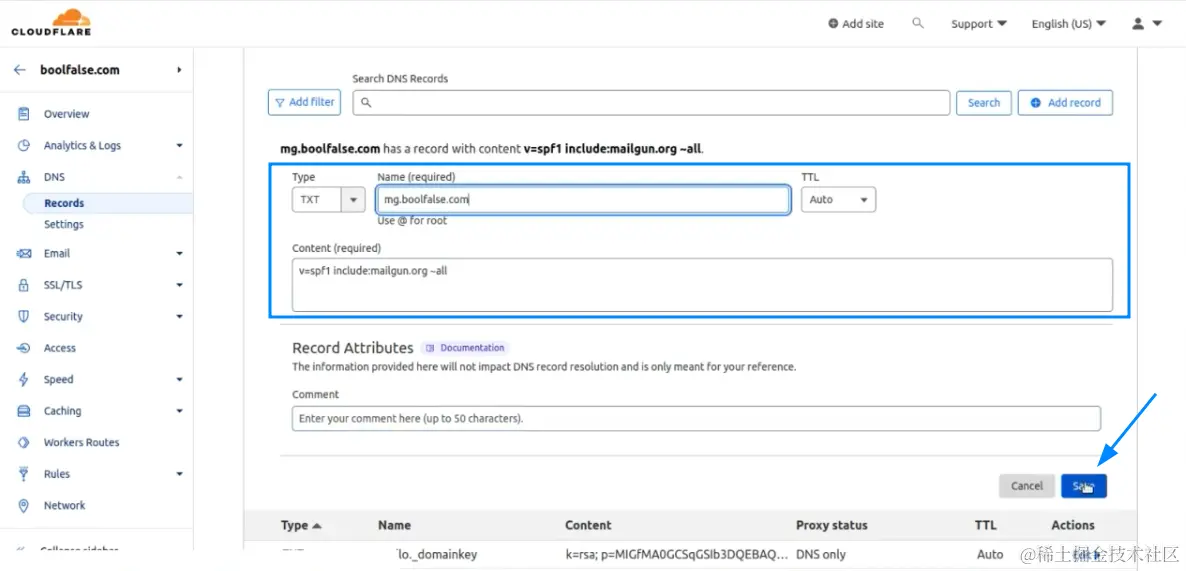Click the Documentation book icon

click(430, 348)
